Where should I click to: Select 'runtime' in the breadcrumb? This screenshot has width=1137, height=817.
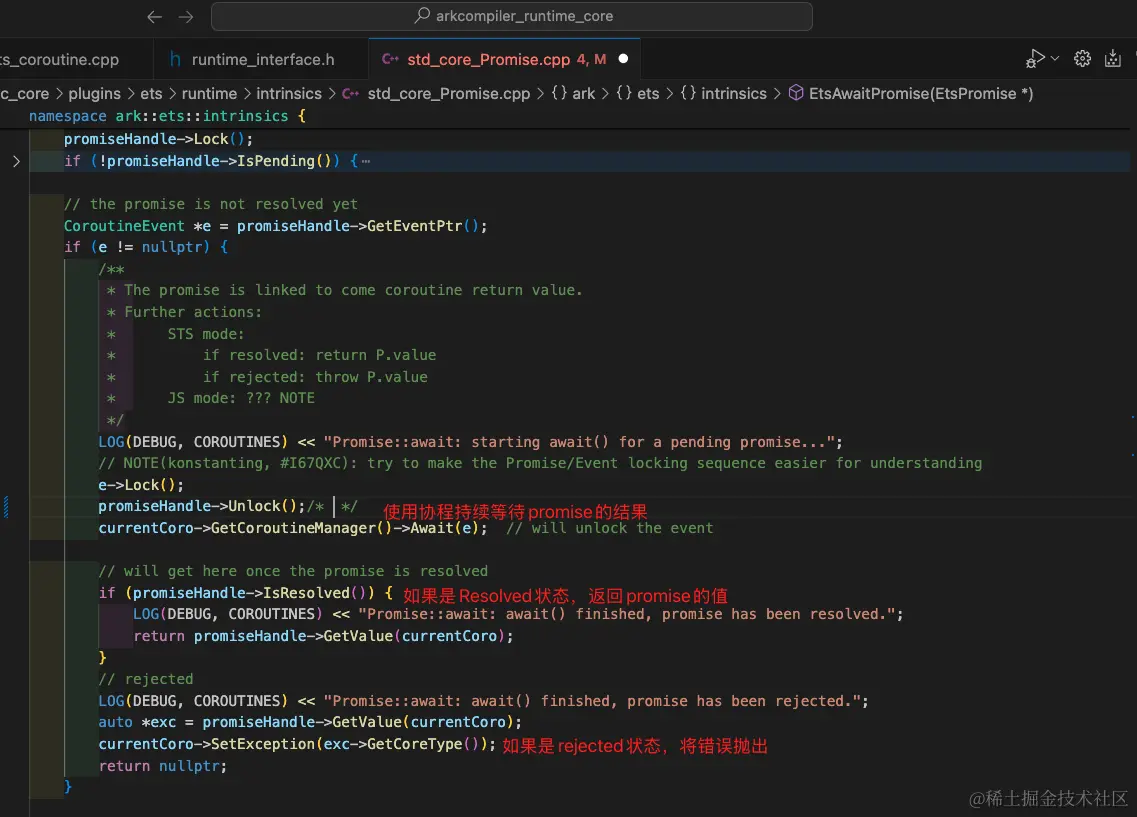point(209,94)
